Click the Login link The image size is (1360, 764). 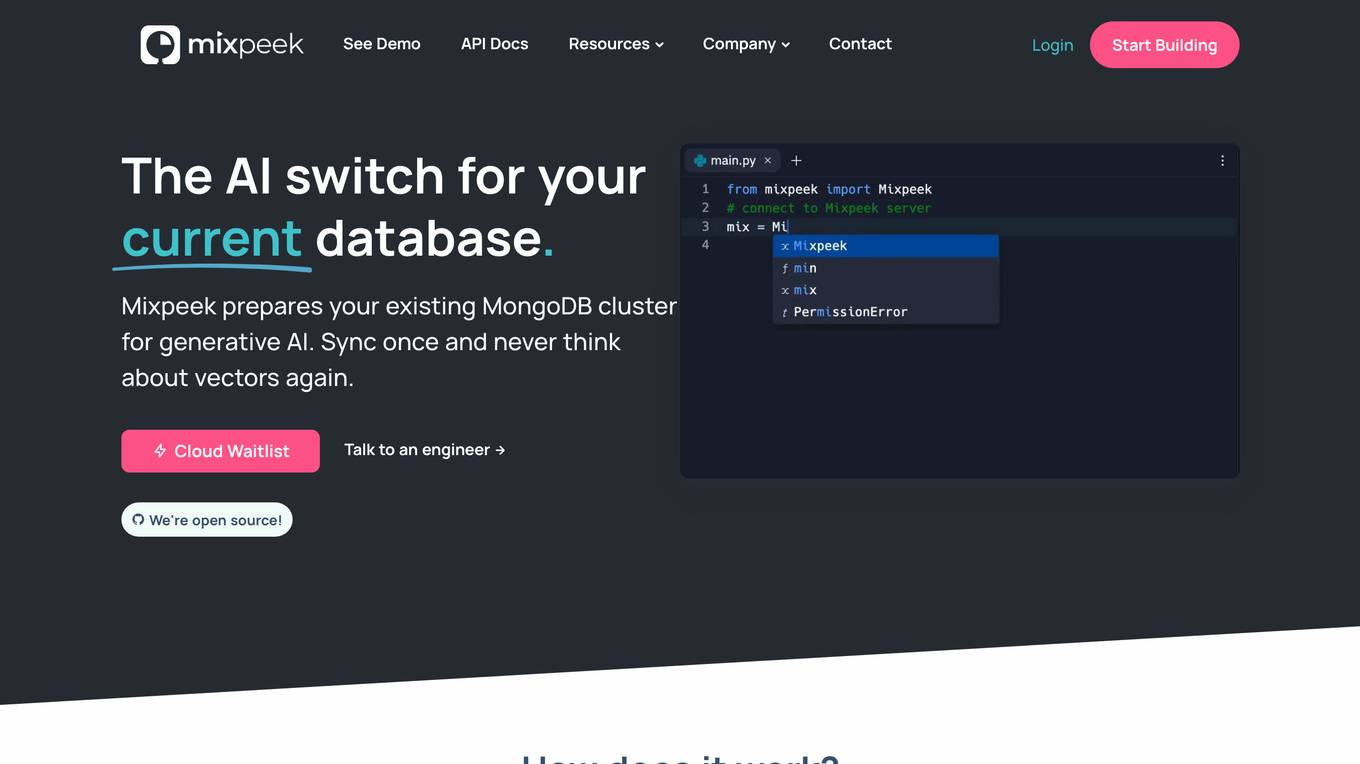point(1052,45)
